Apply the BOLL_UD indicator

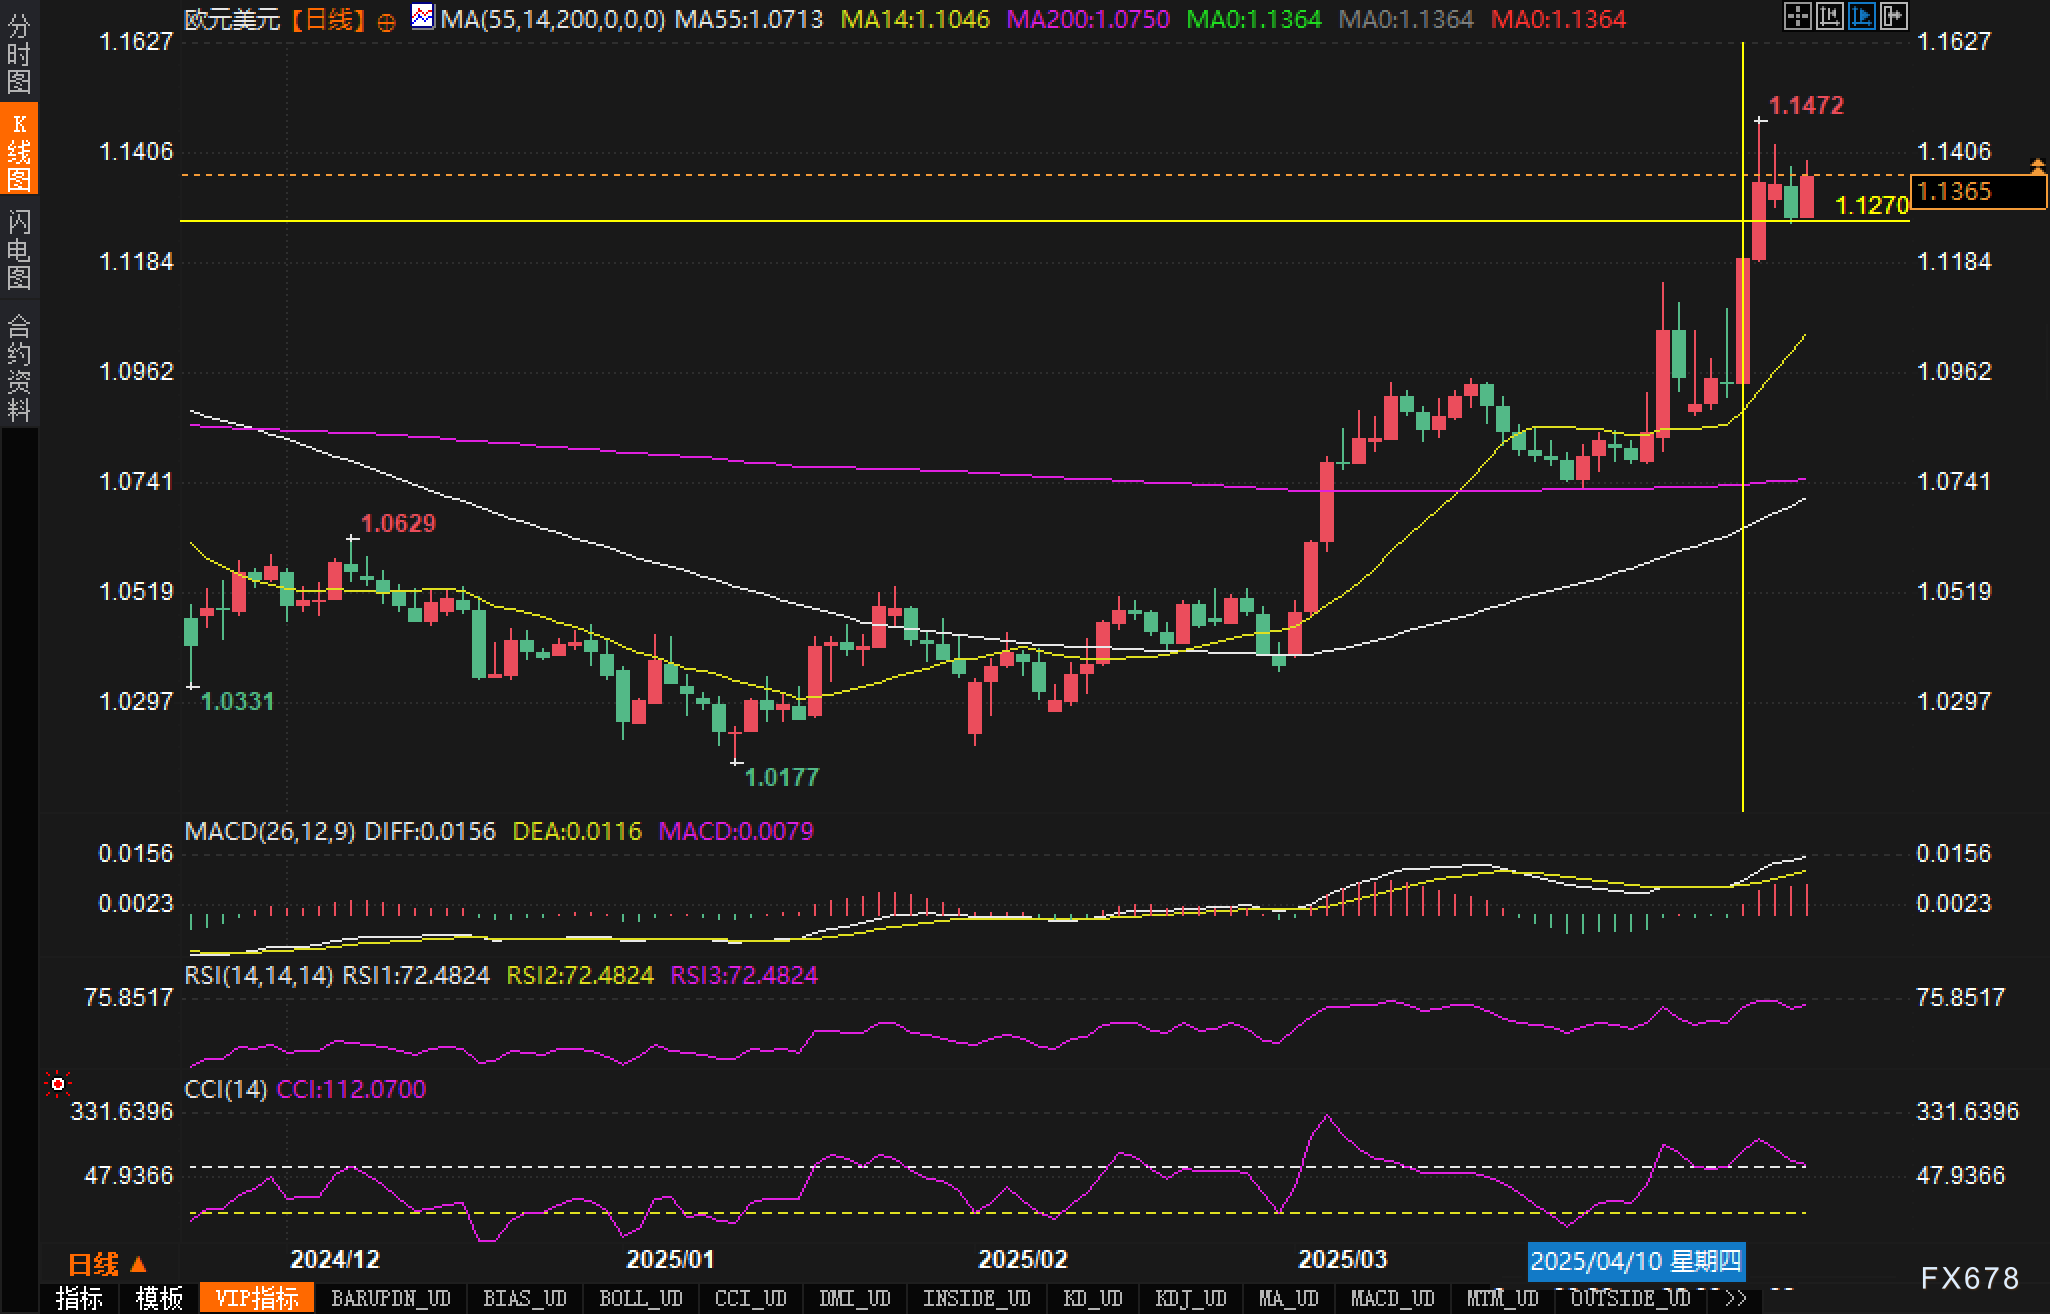click(640, 1299)
